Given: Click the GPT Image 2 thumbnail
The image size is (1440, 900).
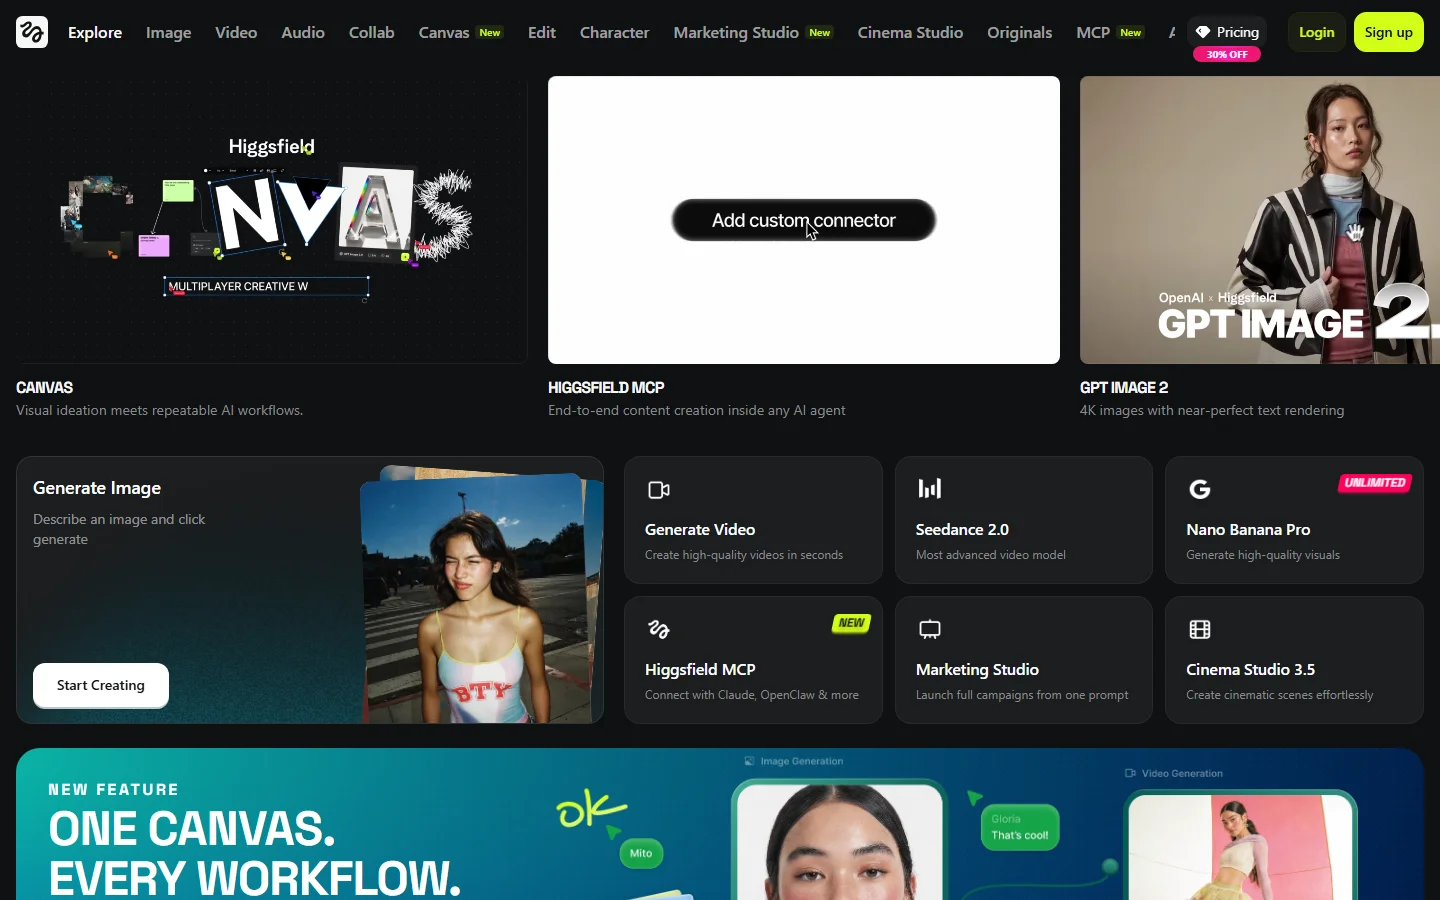Looking at the screenshot, I should (1260, 220).
